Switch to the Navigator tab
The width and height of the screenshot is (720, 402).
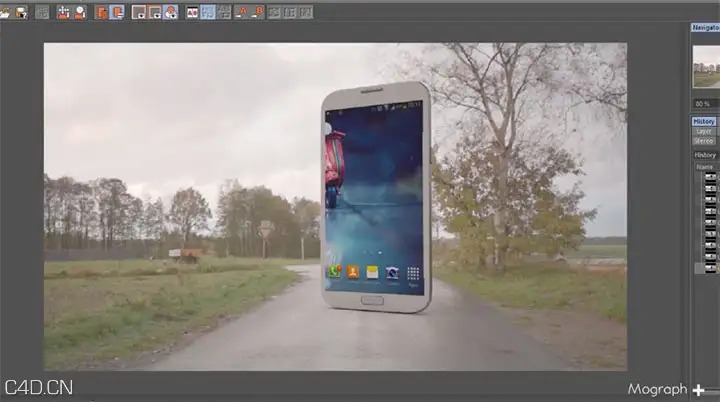tap(705, 28)
